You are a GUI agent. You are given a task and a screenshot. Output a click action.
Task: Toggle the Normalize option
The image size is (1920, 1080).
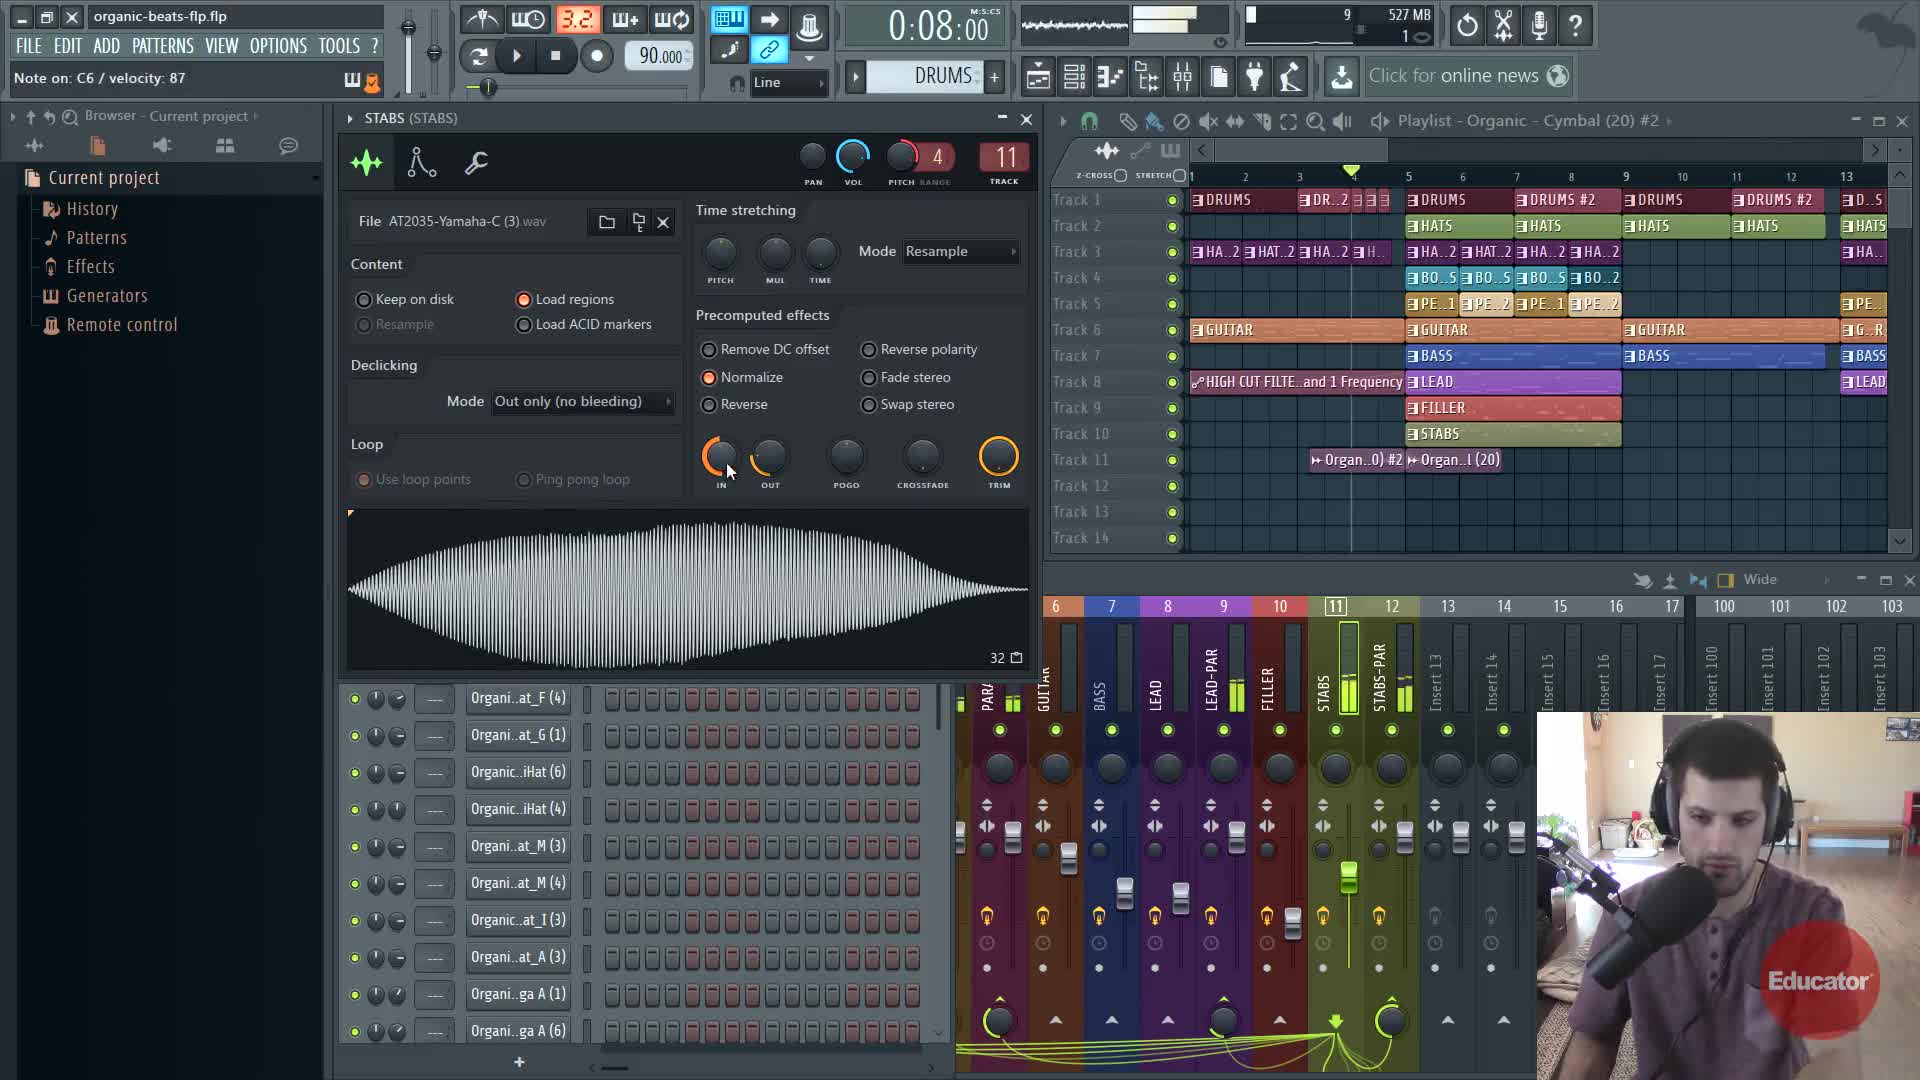[709, 378]
